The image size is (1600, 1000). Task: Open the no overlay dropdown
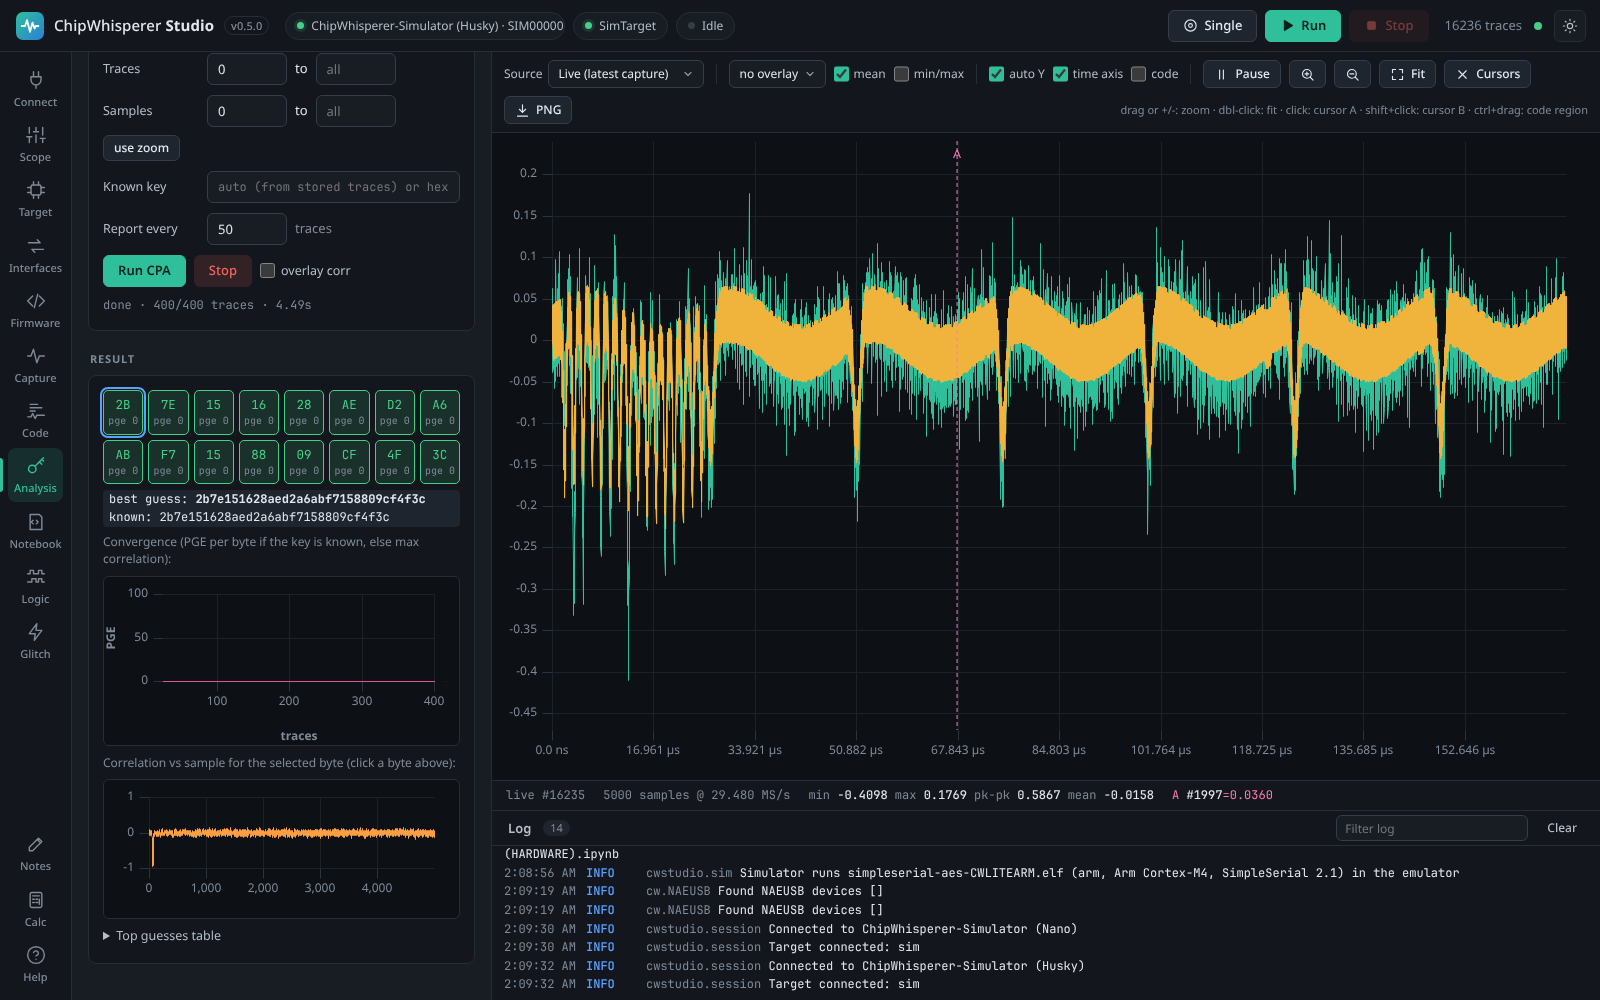coord(778,74)
